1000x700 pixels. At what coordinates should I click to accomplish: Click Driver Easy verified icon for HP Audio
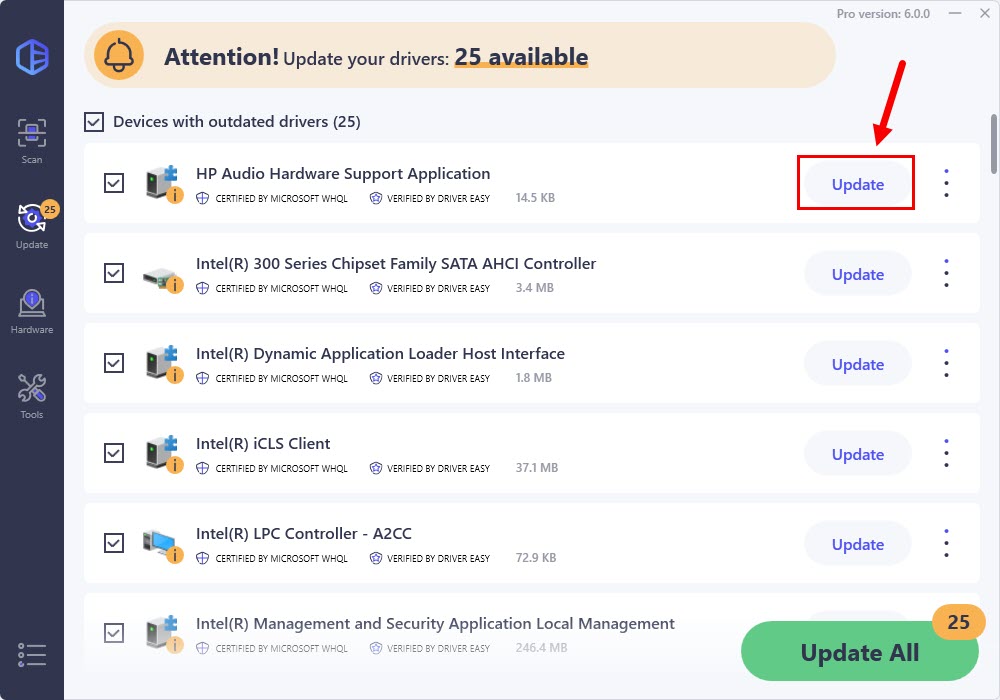tap(376, 198)
